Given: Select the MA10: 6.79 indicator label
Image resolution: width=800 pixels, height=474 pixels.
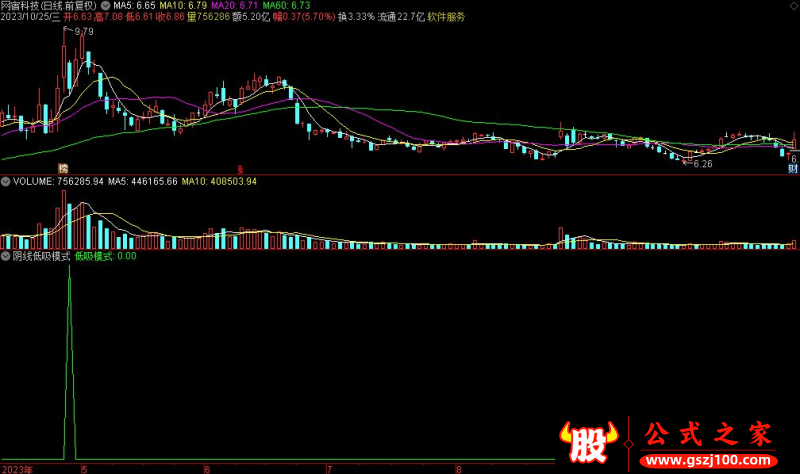Looking at the screenshot, I should (183, 6).
